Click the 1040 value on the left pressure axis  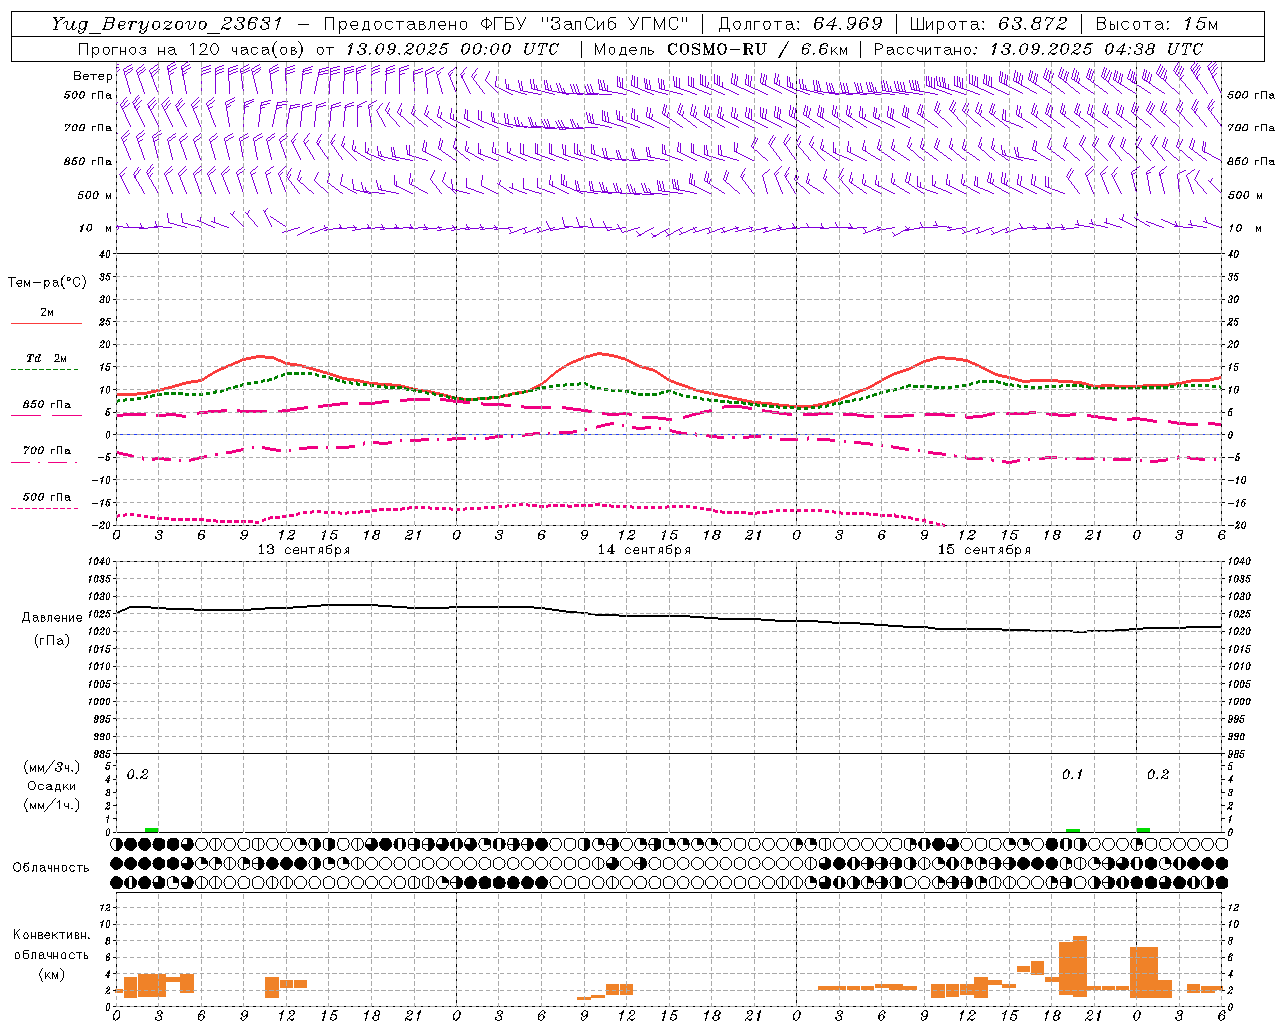point(97,562)
